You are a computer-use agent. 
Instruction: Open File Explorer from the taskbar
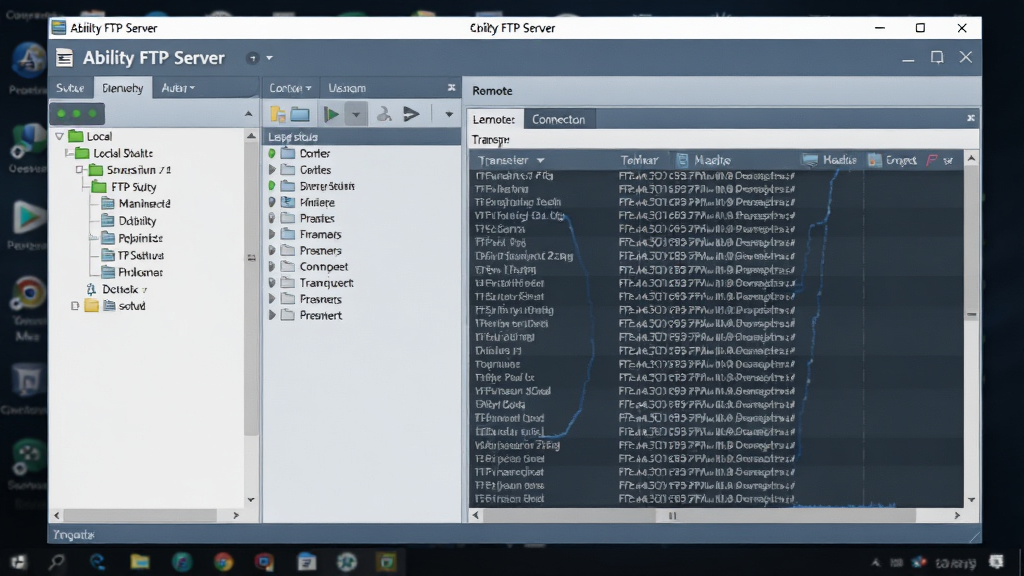pyautogui.click(x=140, y=562)
